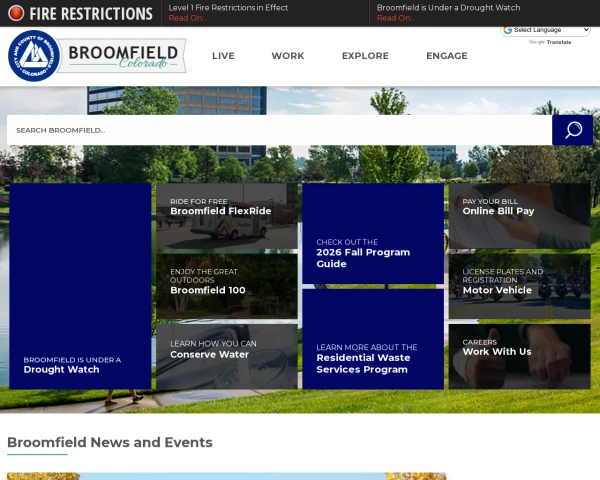Image resolution: width=600 pixels, height=480 pixels.
Task: Click the red fire restrictions alert icon
Action: pos(16,13)
